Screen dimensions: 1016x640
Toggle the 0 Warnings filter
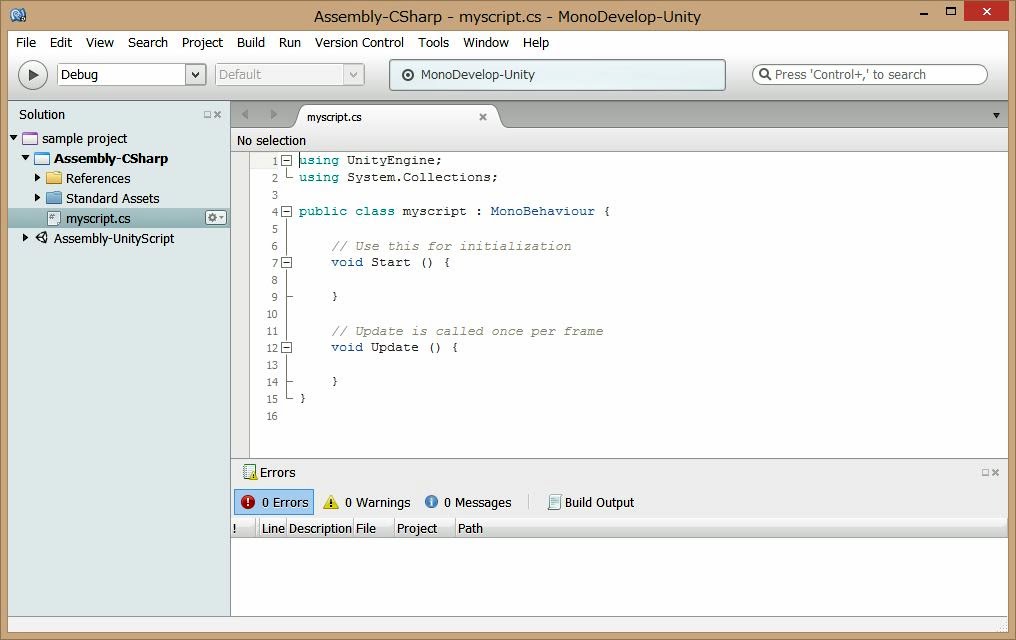click(366, 502)
